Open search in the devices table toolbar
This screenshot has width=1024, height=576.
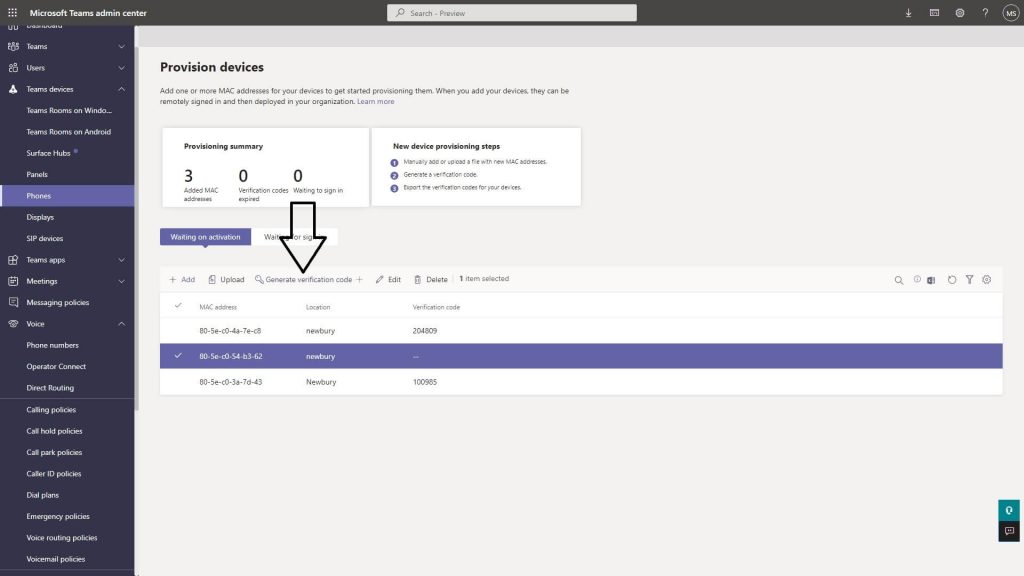(899, 280)
